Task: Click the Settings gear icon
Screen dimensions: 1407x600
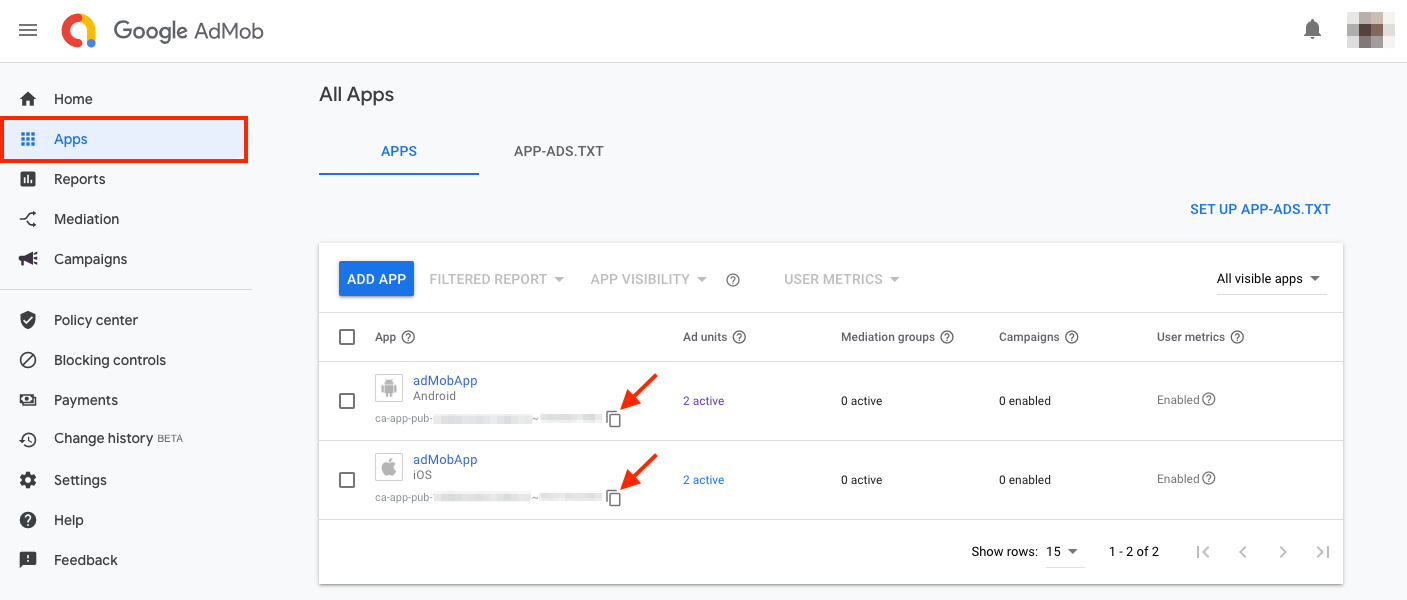Action: pyautogui.click(x=28, y=480)
